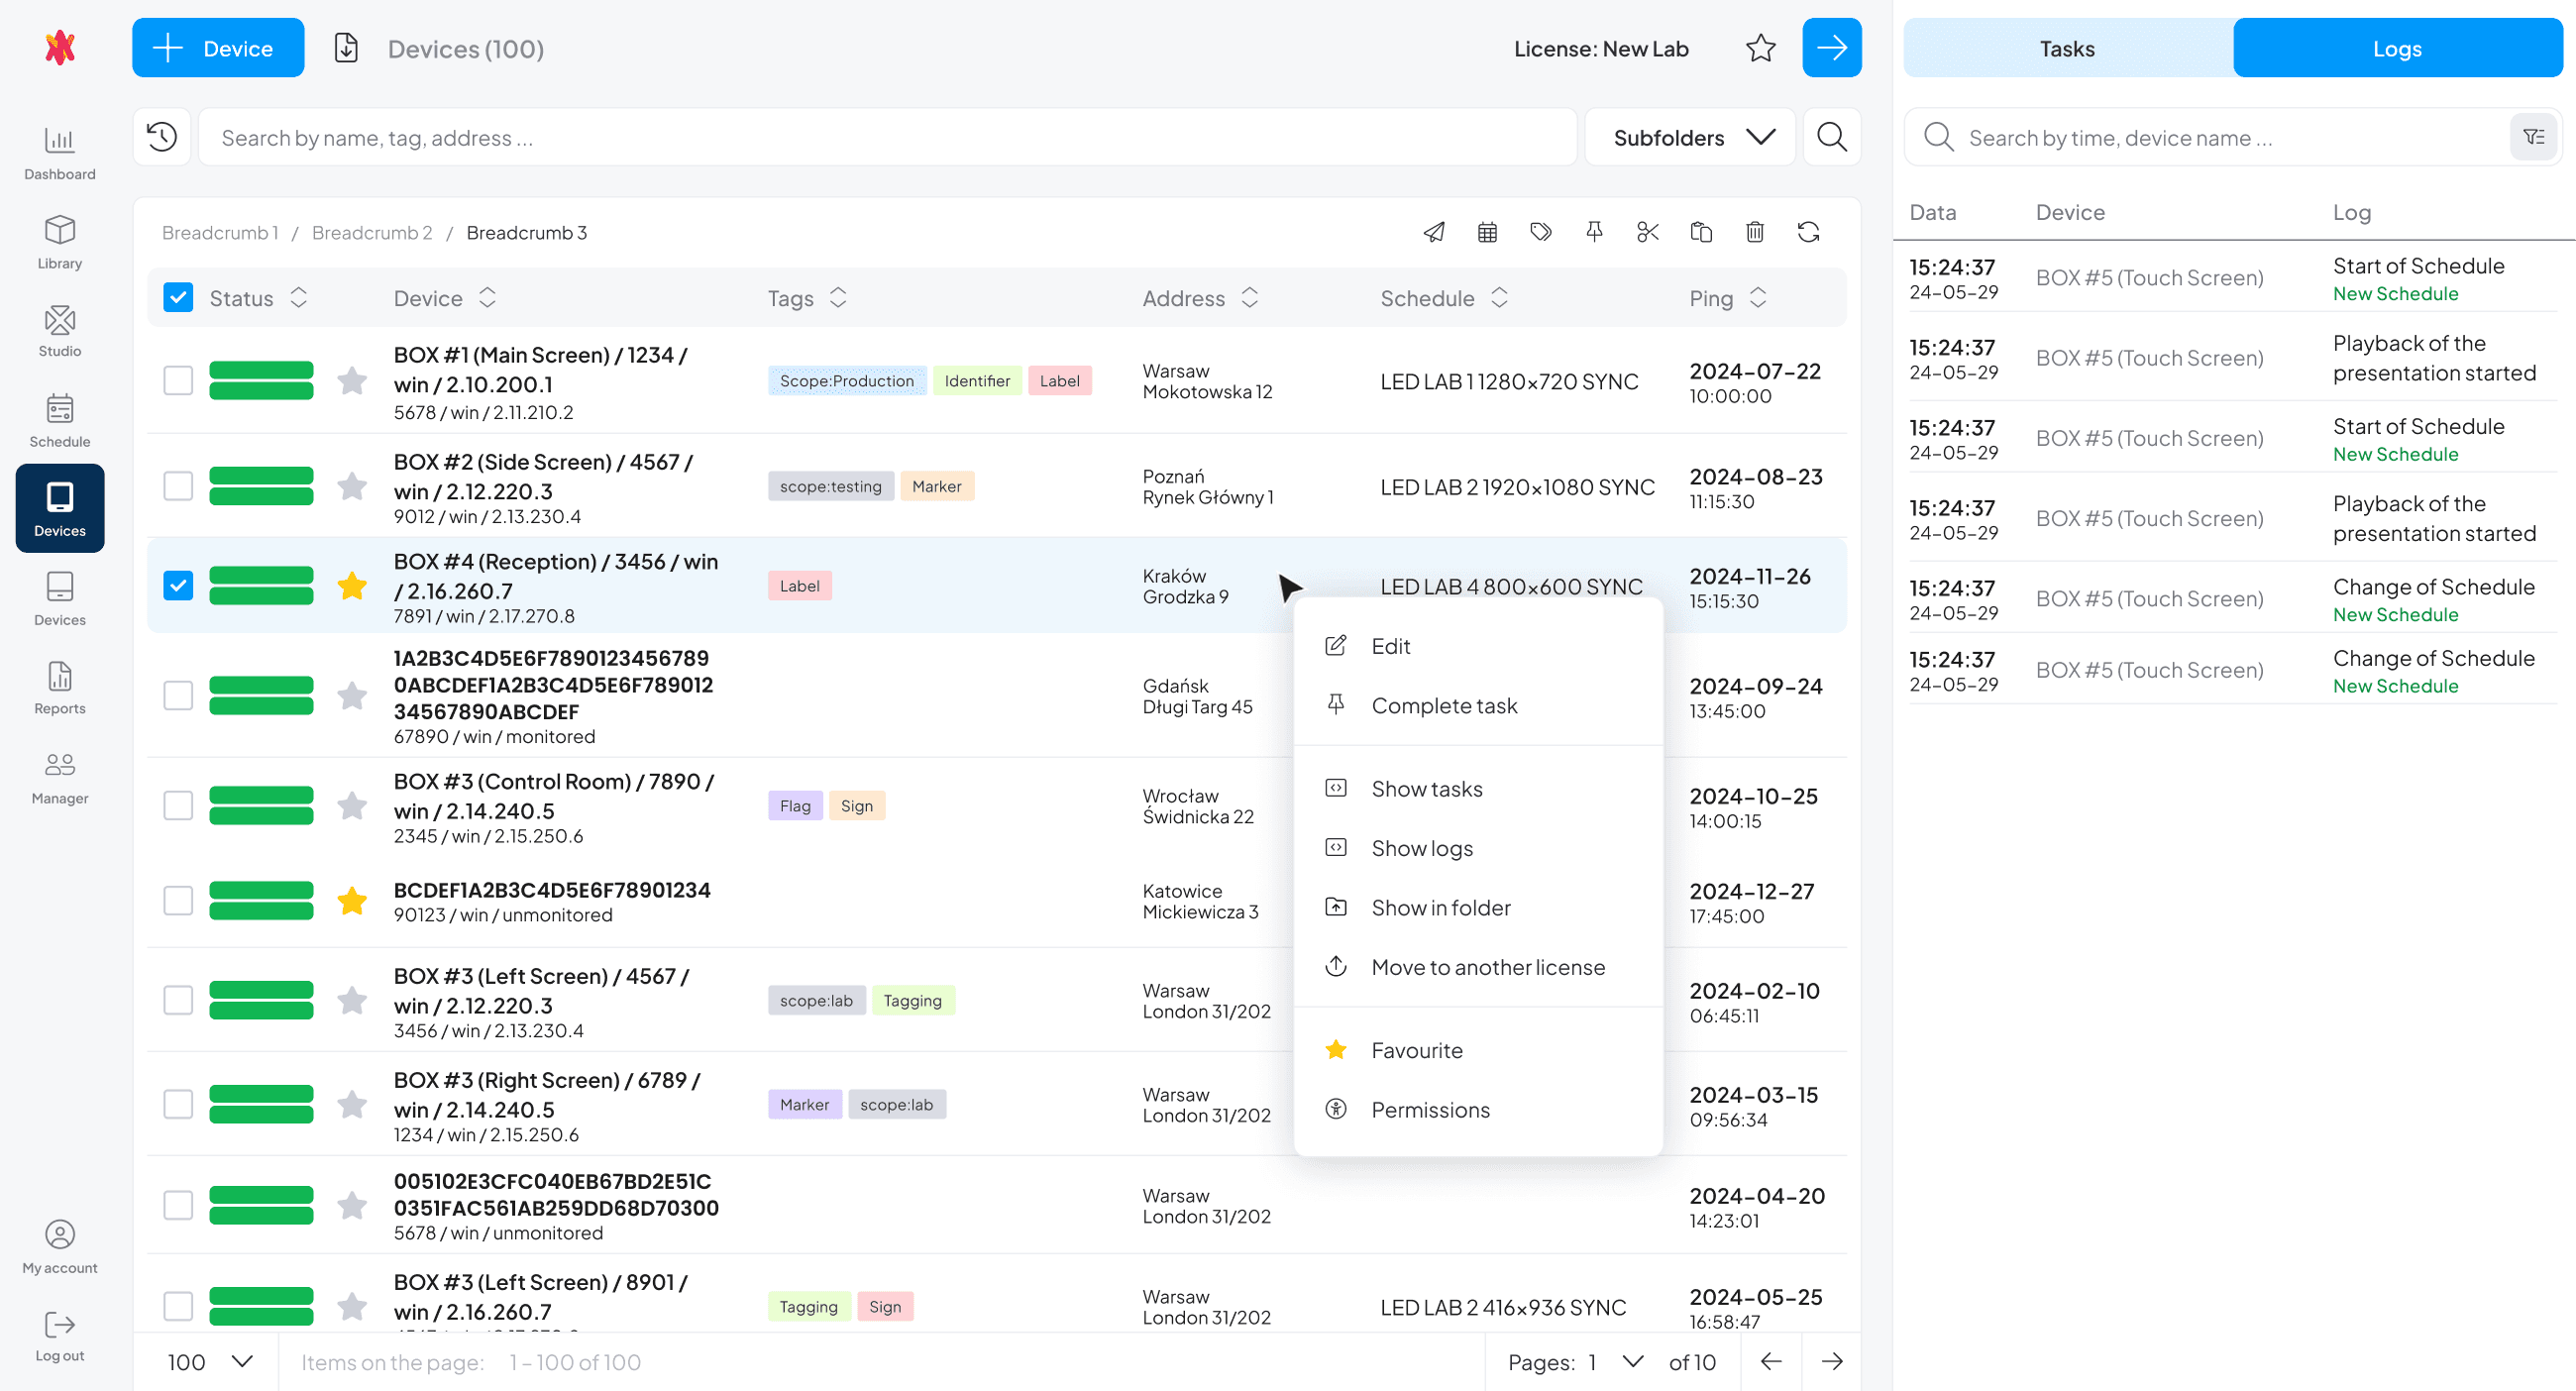Click the refresh icon above device table

pos(1808,232)
